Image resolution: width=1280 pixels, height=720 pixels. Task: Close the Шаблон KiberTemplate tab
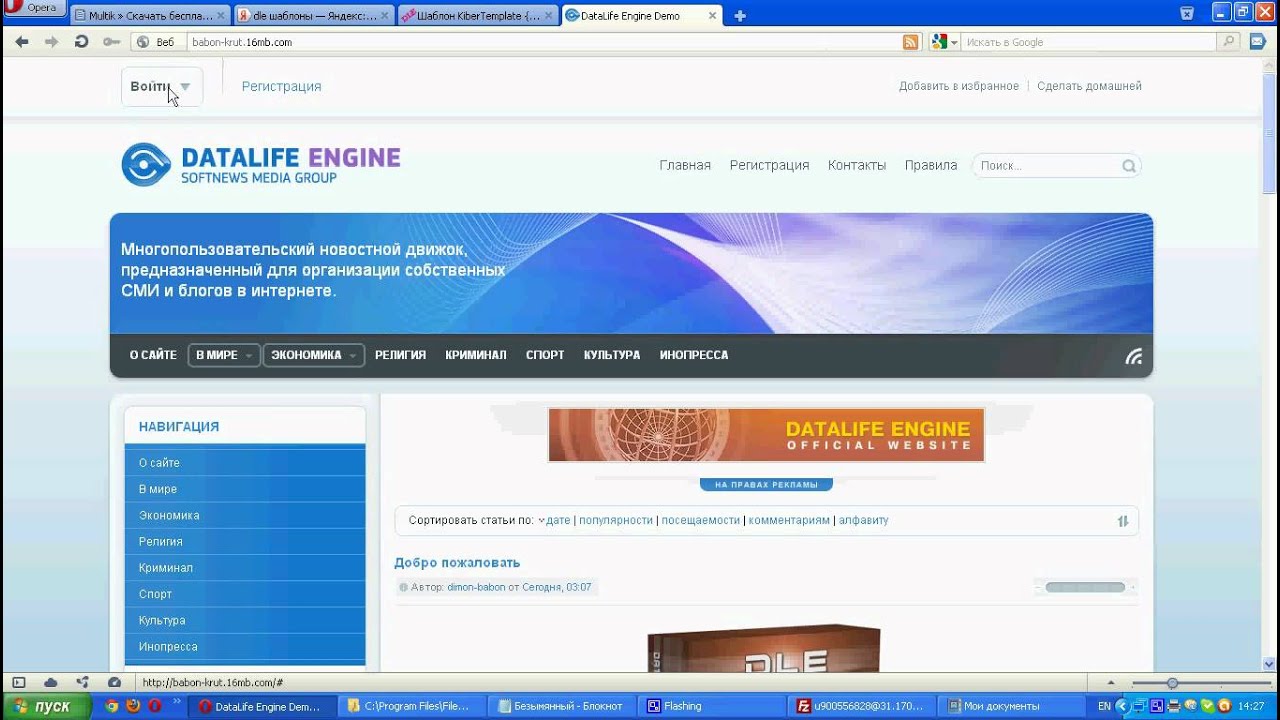click(x=549, y=16)
